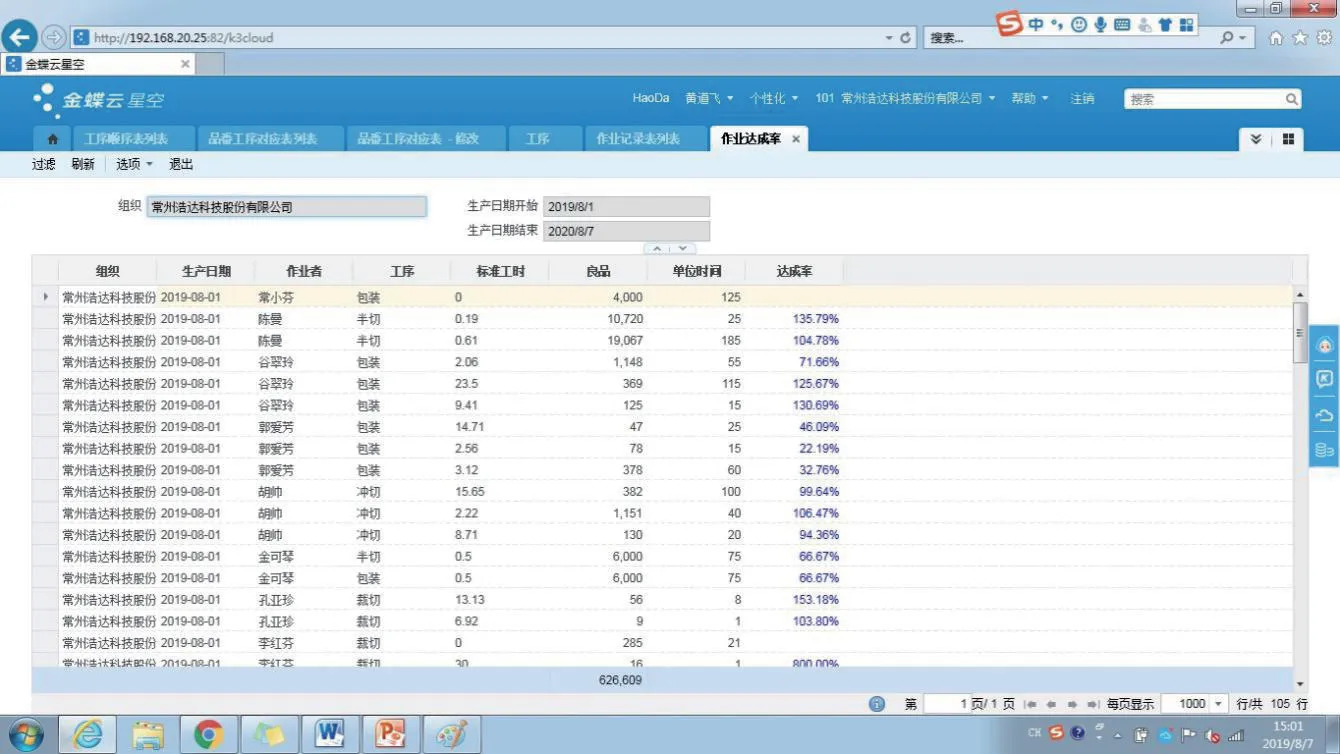1340x754 pixels.
Task: Click the cloud sidebar icon
Action: click(1324, 415)
